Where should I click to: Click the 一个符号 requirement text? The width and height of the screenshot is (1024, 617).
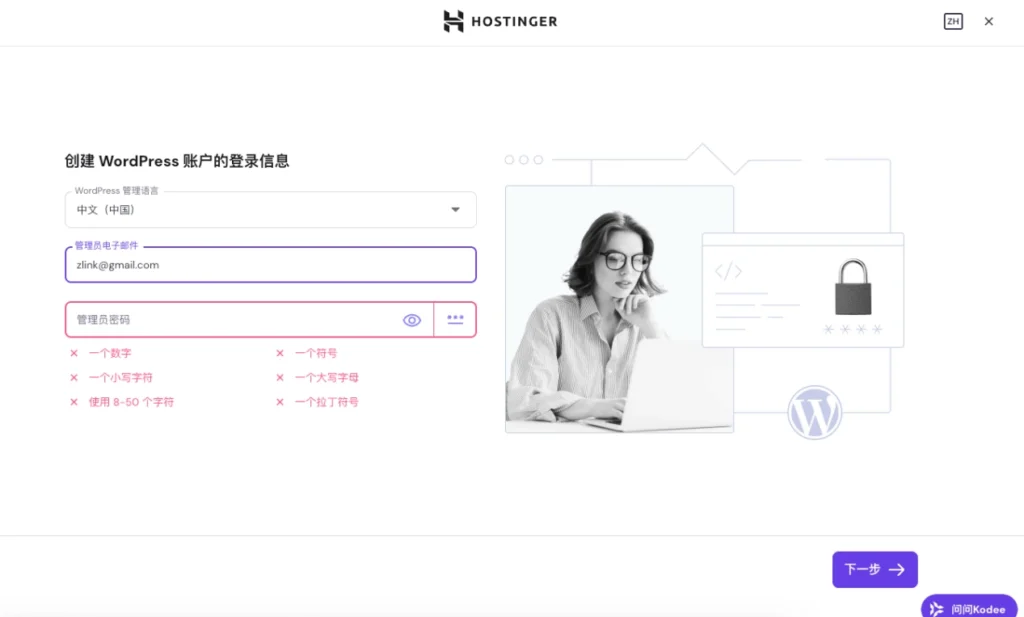[x=316, y=353]
